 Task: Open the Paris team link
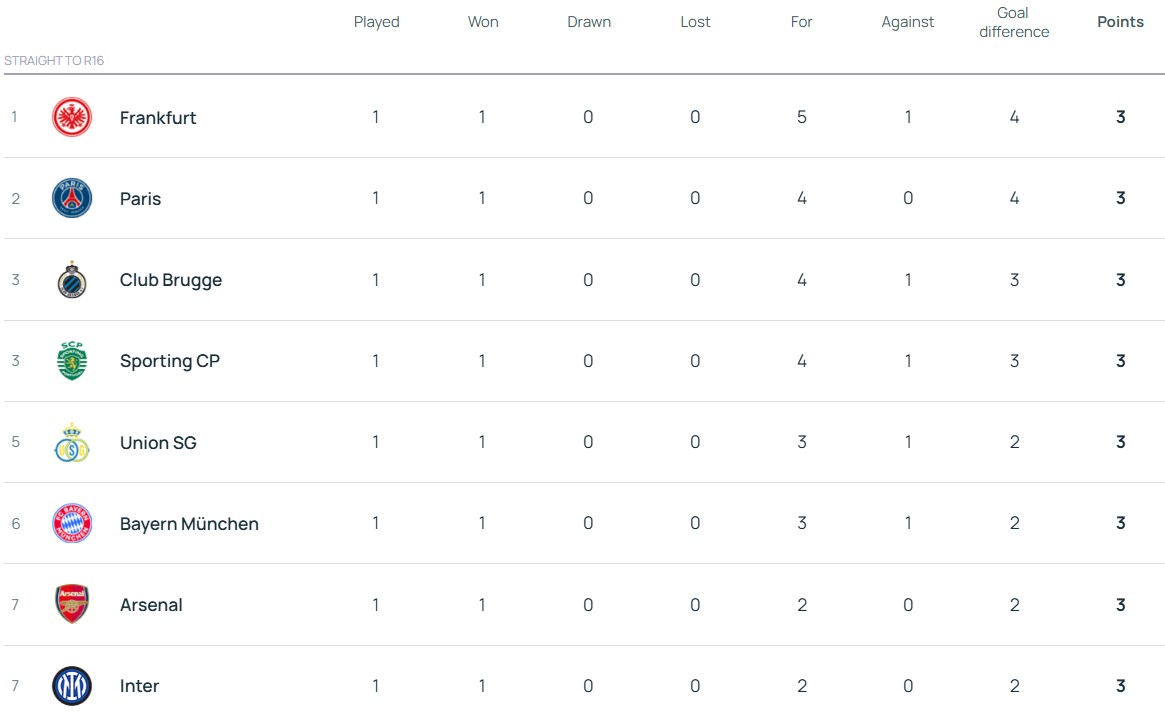(x=140, y=199)
